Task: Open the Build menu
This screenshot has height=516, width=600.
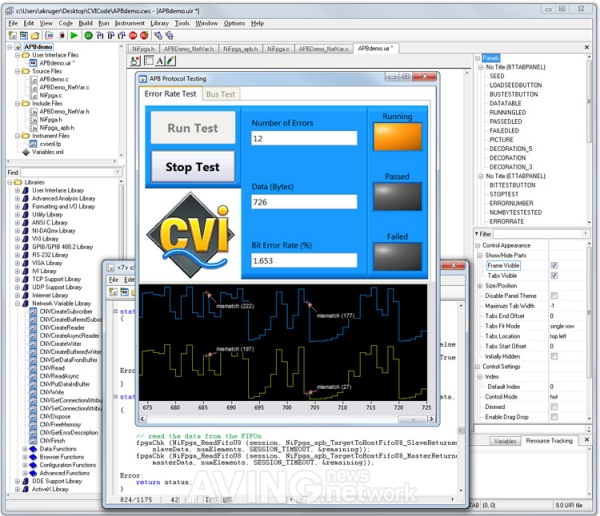Action: [85, 23]
